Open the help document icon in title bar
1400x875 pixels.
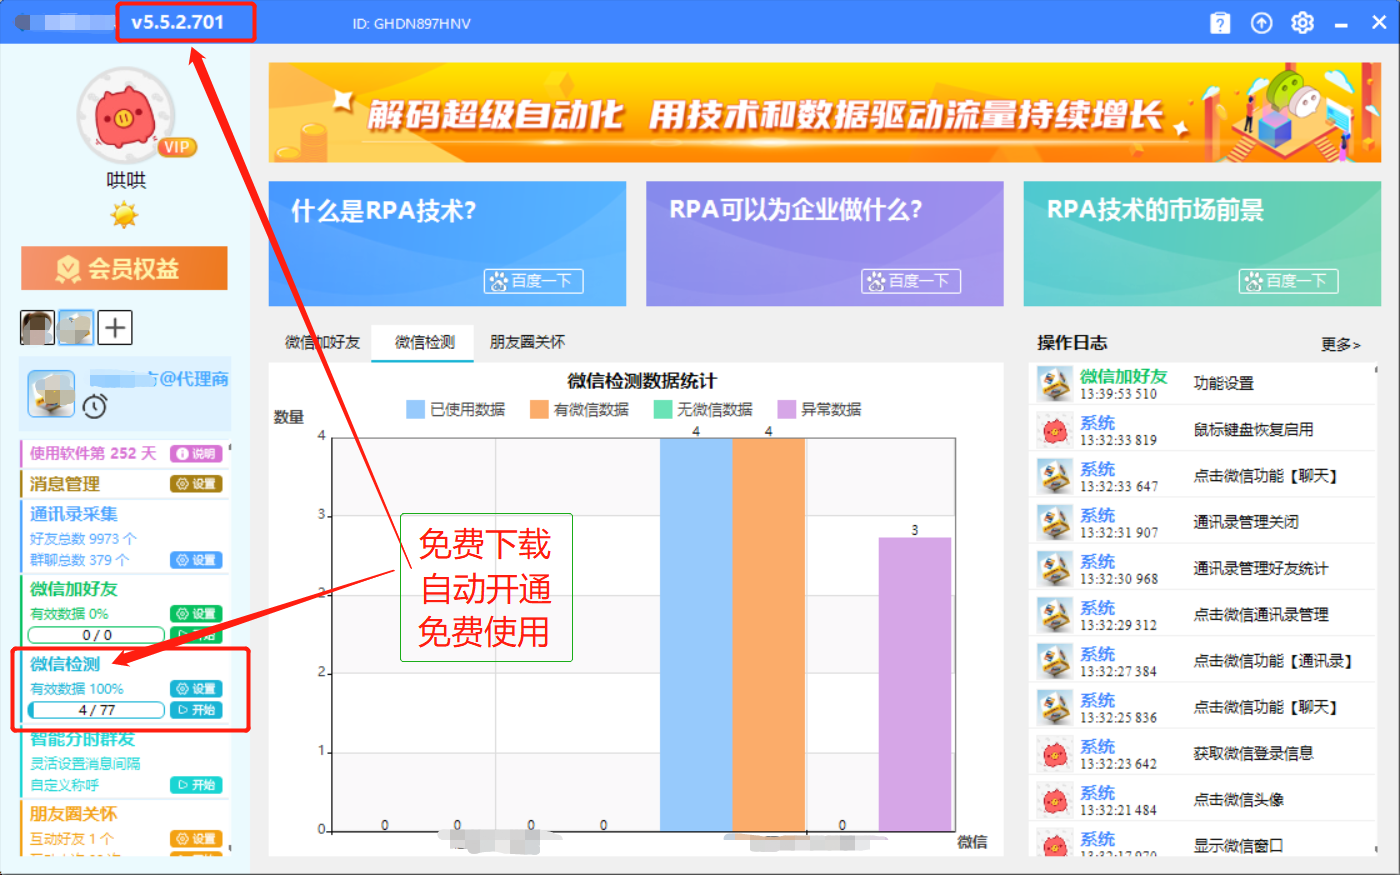click(x=1220, y=23)
